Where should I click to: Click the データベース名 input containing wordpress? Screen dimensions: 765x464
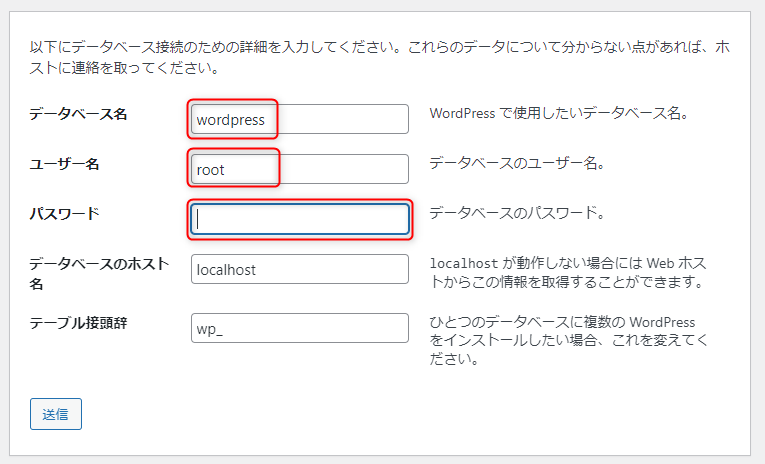point(300,119)
